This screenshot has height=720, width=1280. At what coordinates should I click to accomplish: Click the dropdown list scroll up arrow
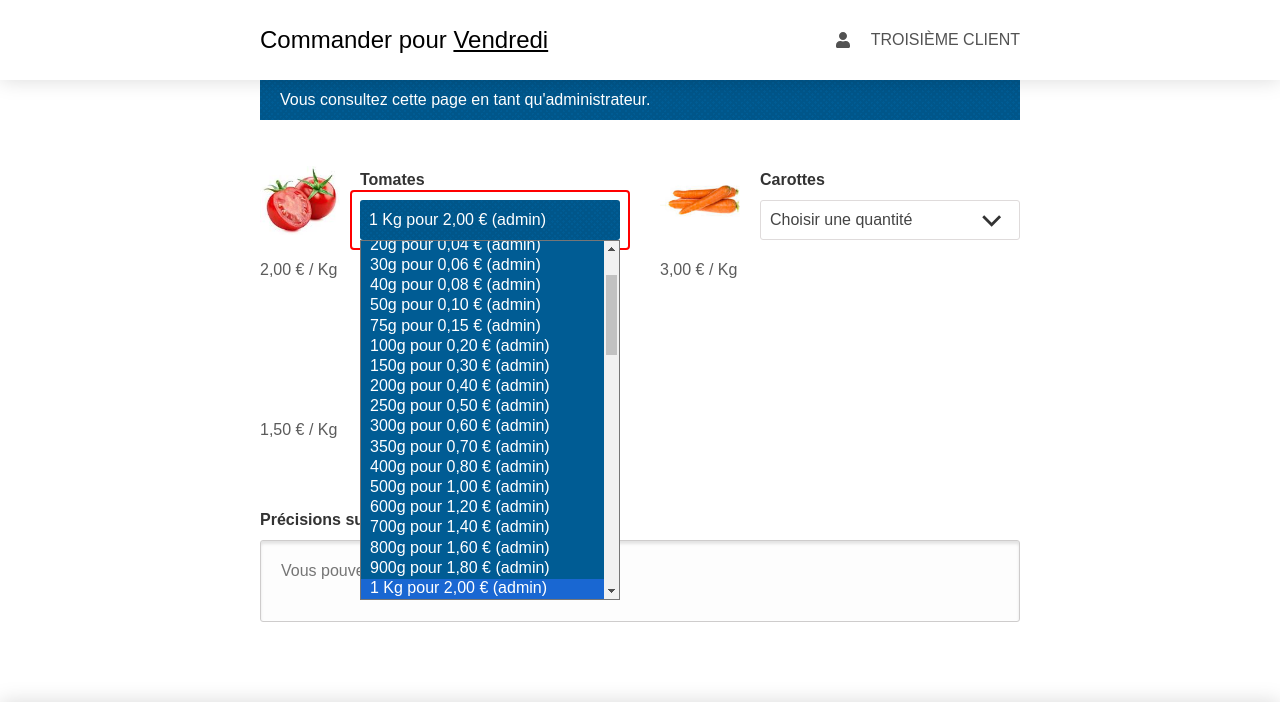pos(611,248)
